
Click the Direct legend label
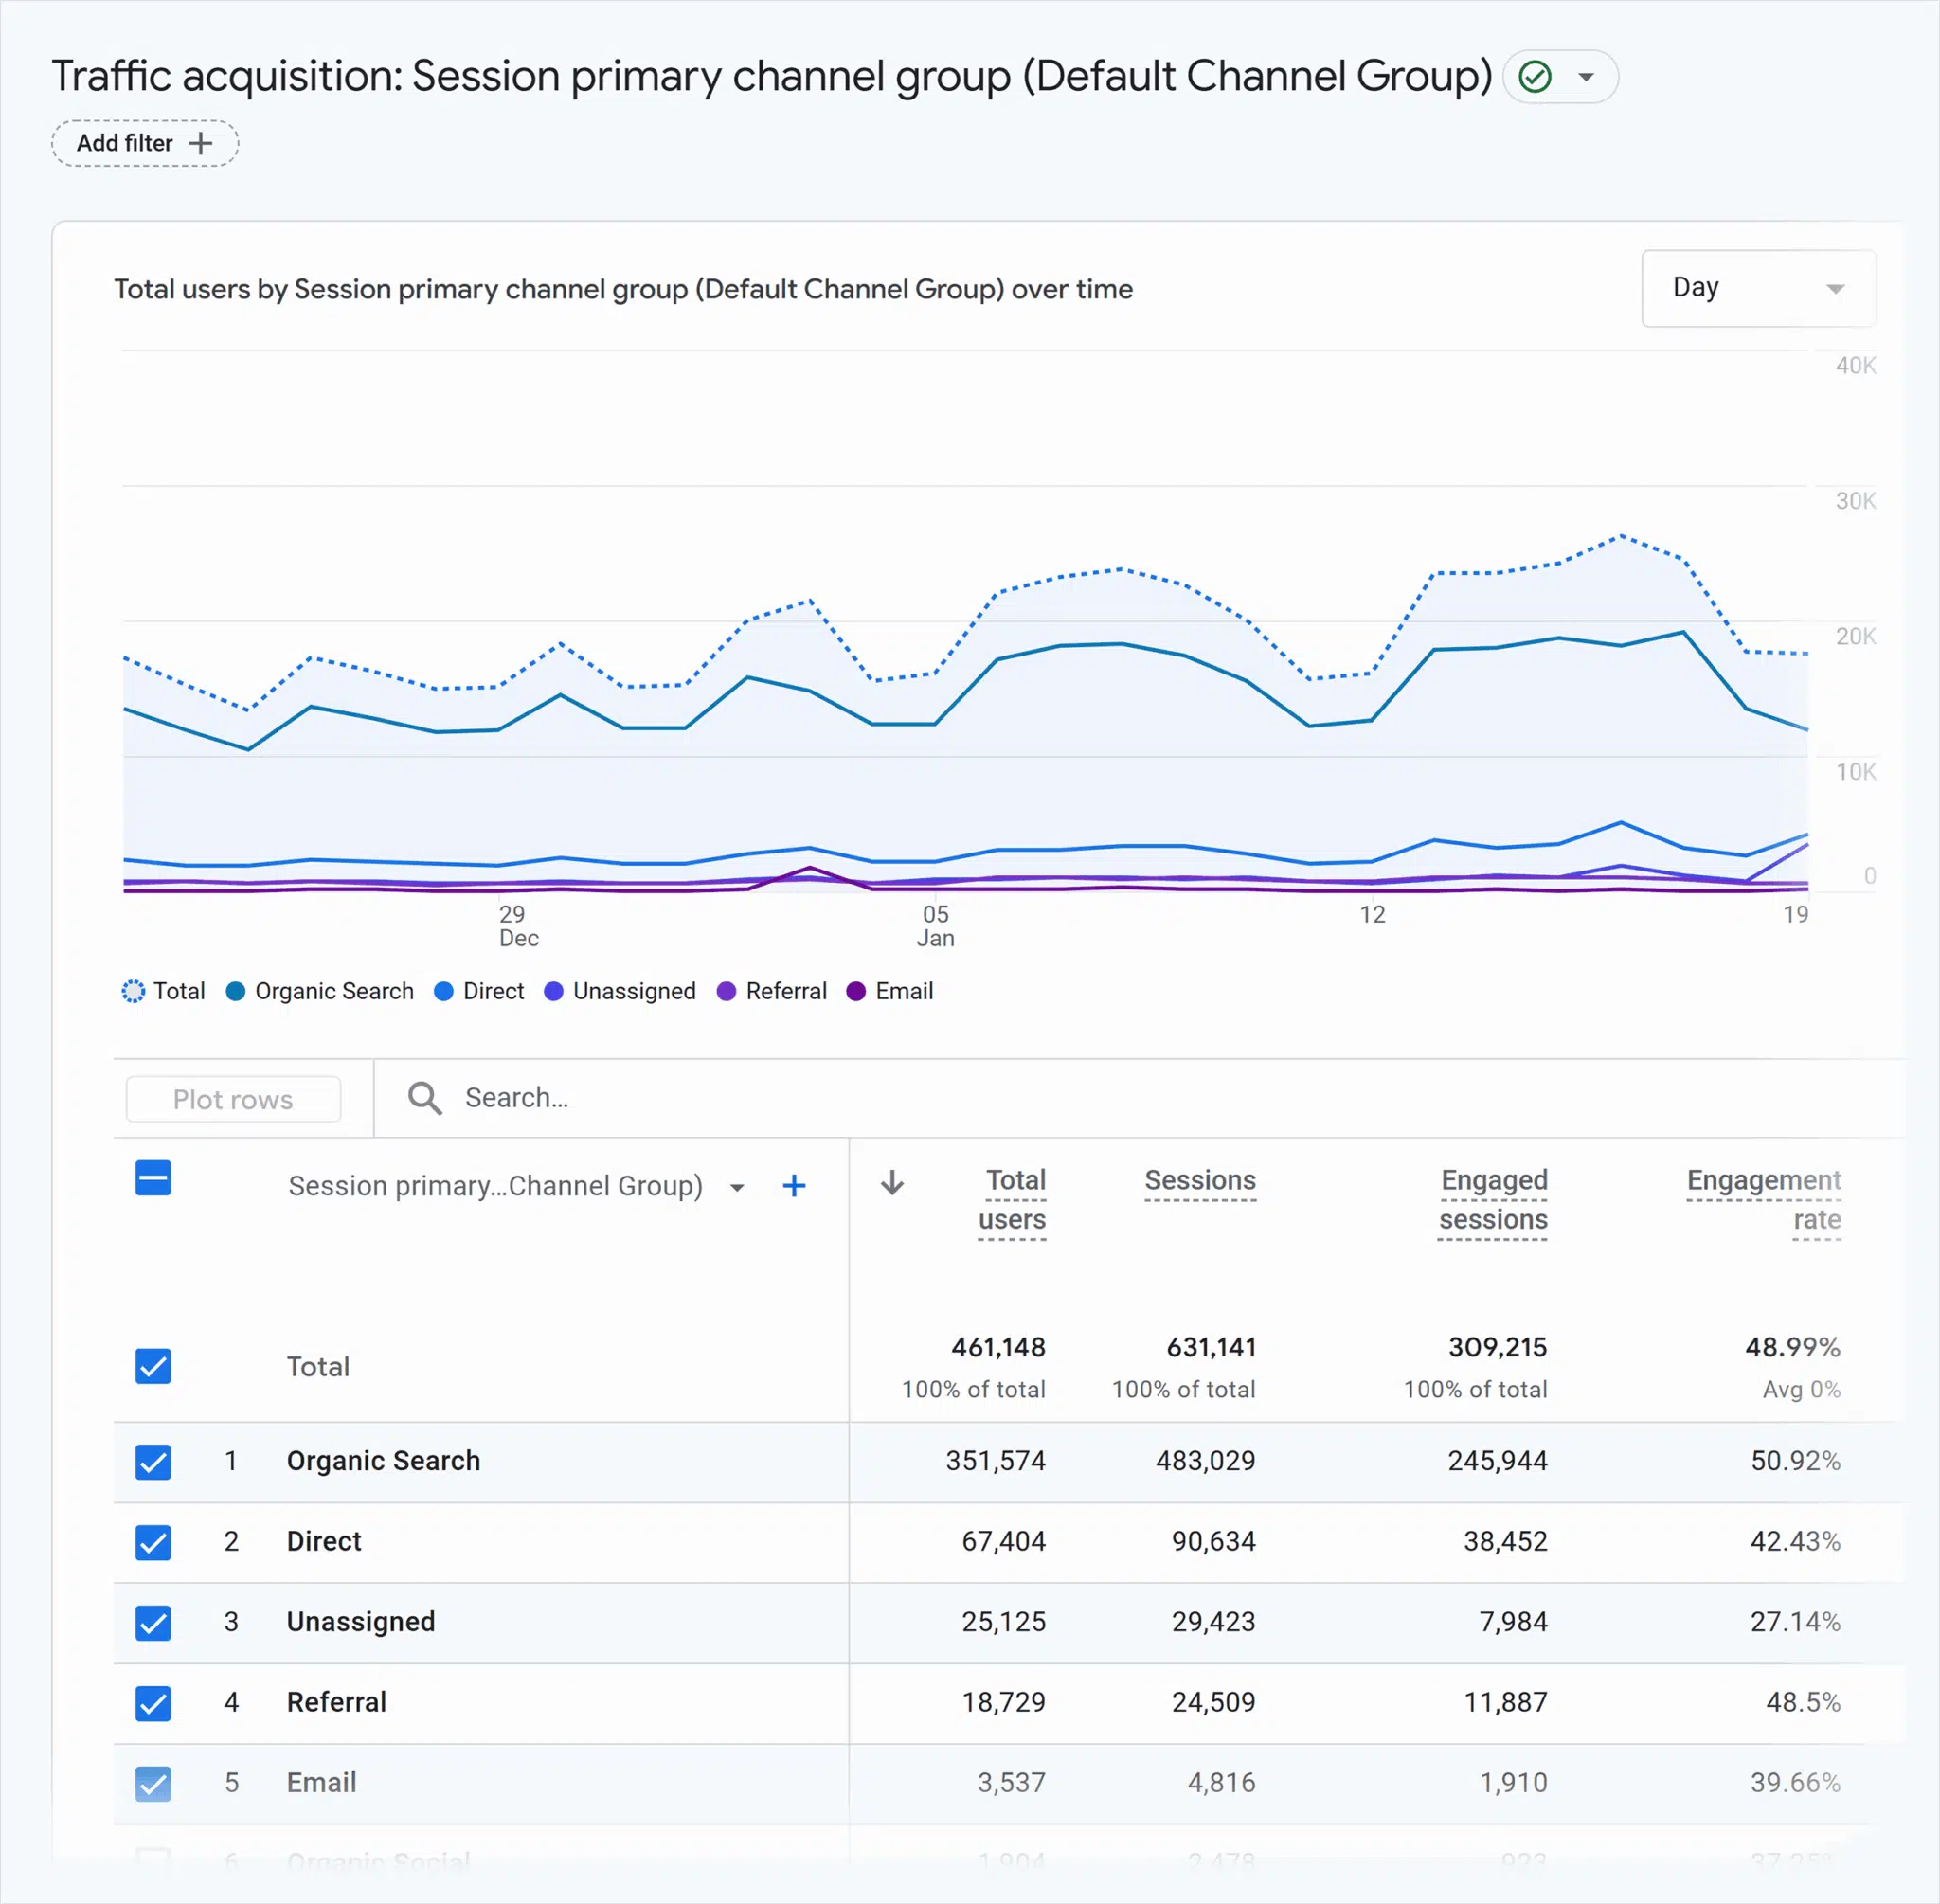(x=493, y=991)
